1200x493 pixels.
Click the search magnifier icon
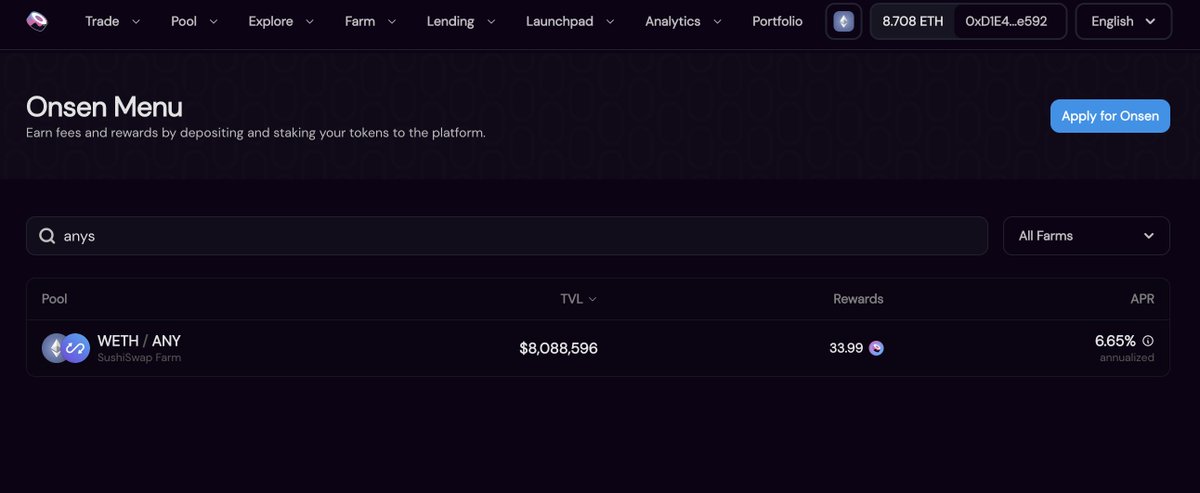click(x=47, y=236)
